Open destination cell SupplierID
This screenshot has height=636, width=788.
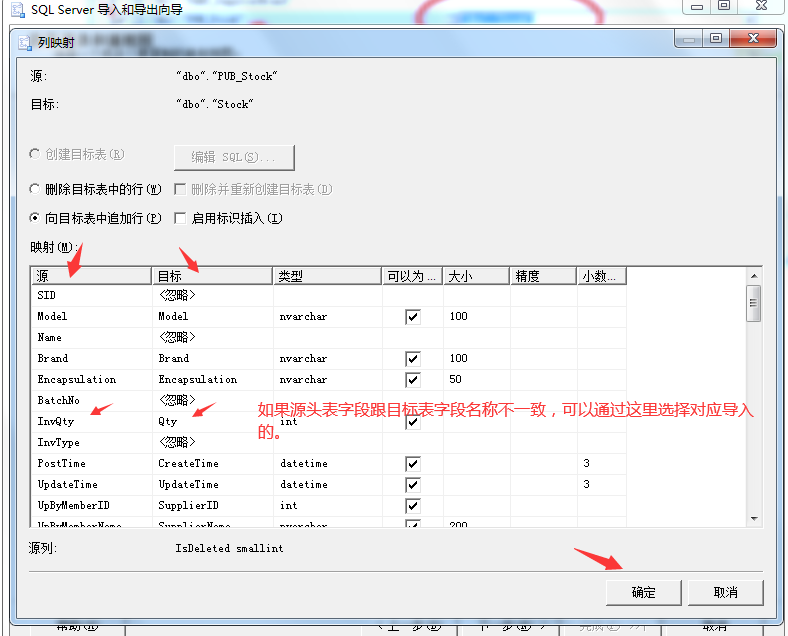tap(212, 506)
